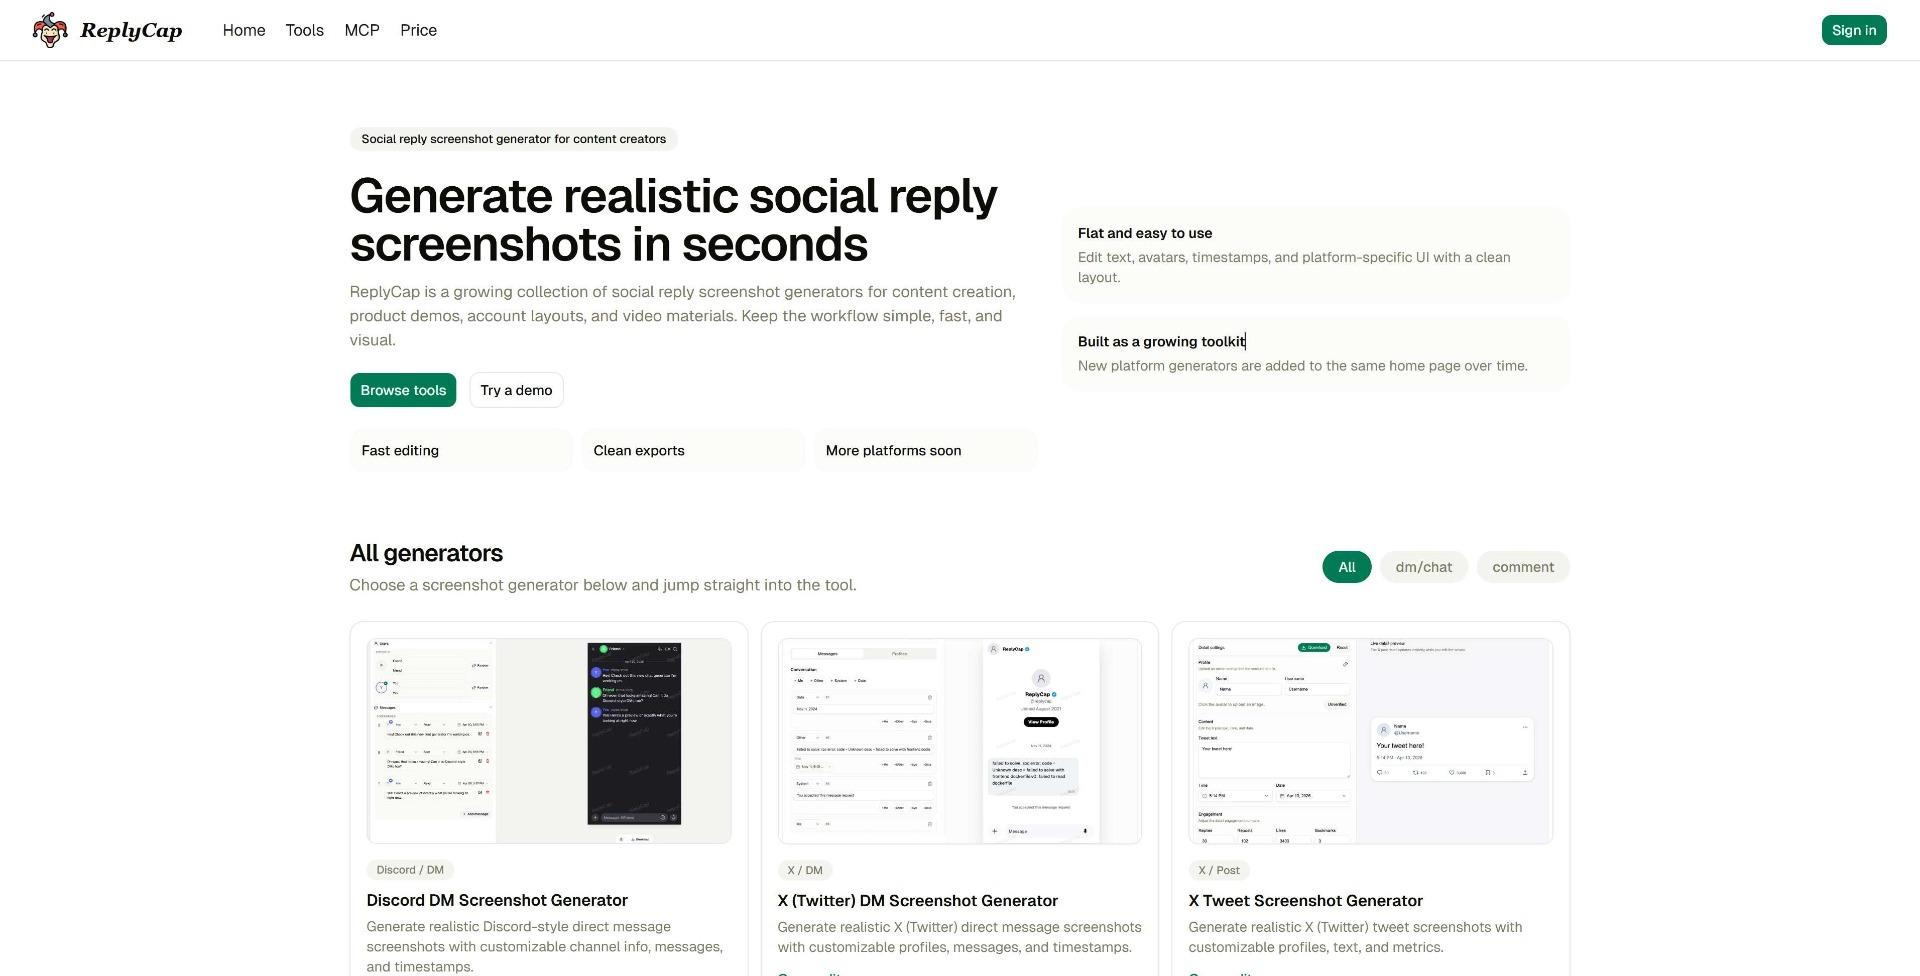
Task: Open the Tools navigation item
Action: tap(304, 30)
